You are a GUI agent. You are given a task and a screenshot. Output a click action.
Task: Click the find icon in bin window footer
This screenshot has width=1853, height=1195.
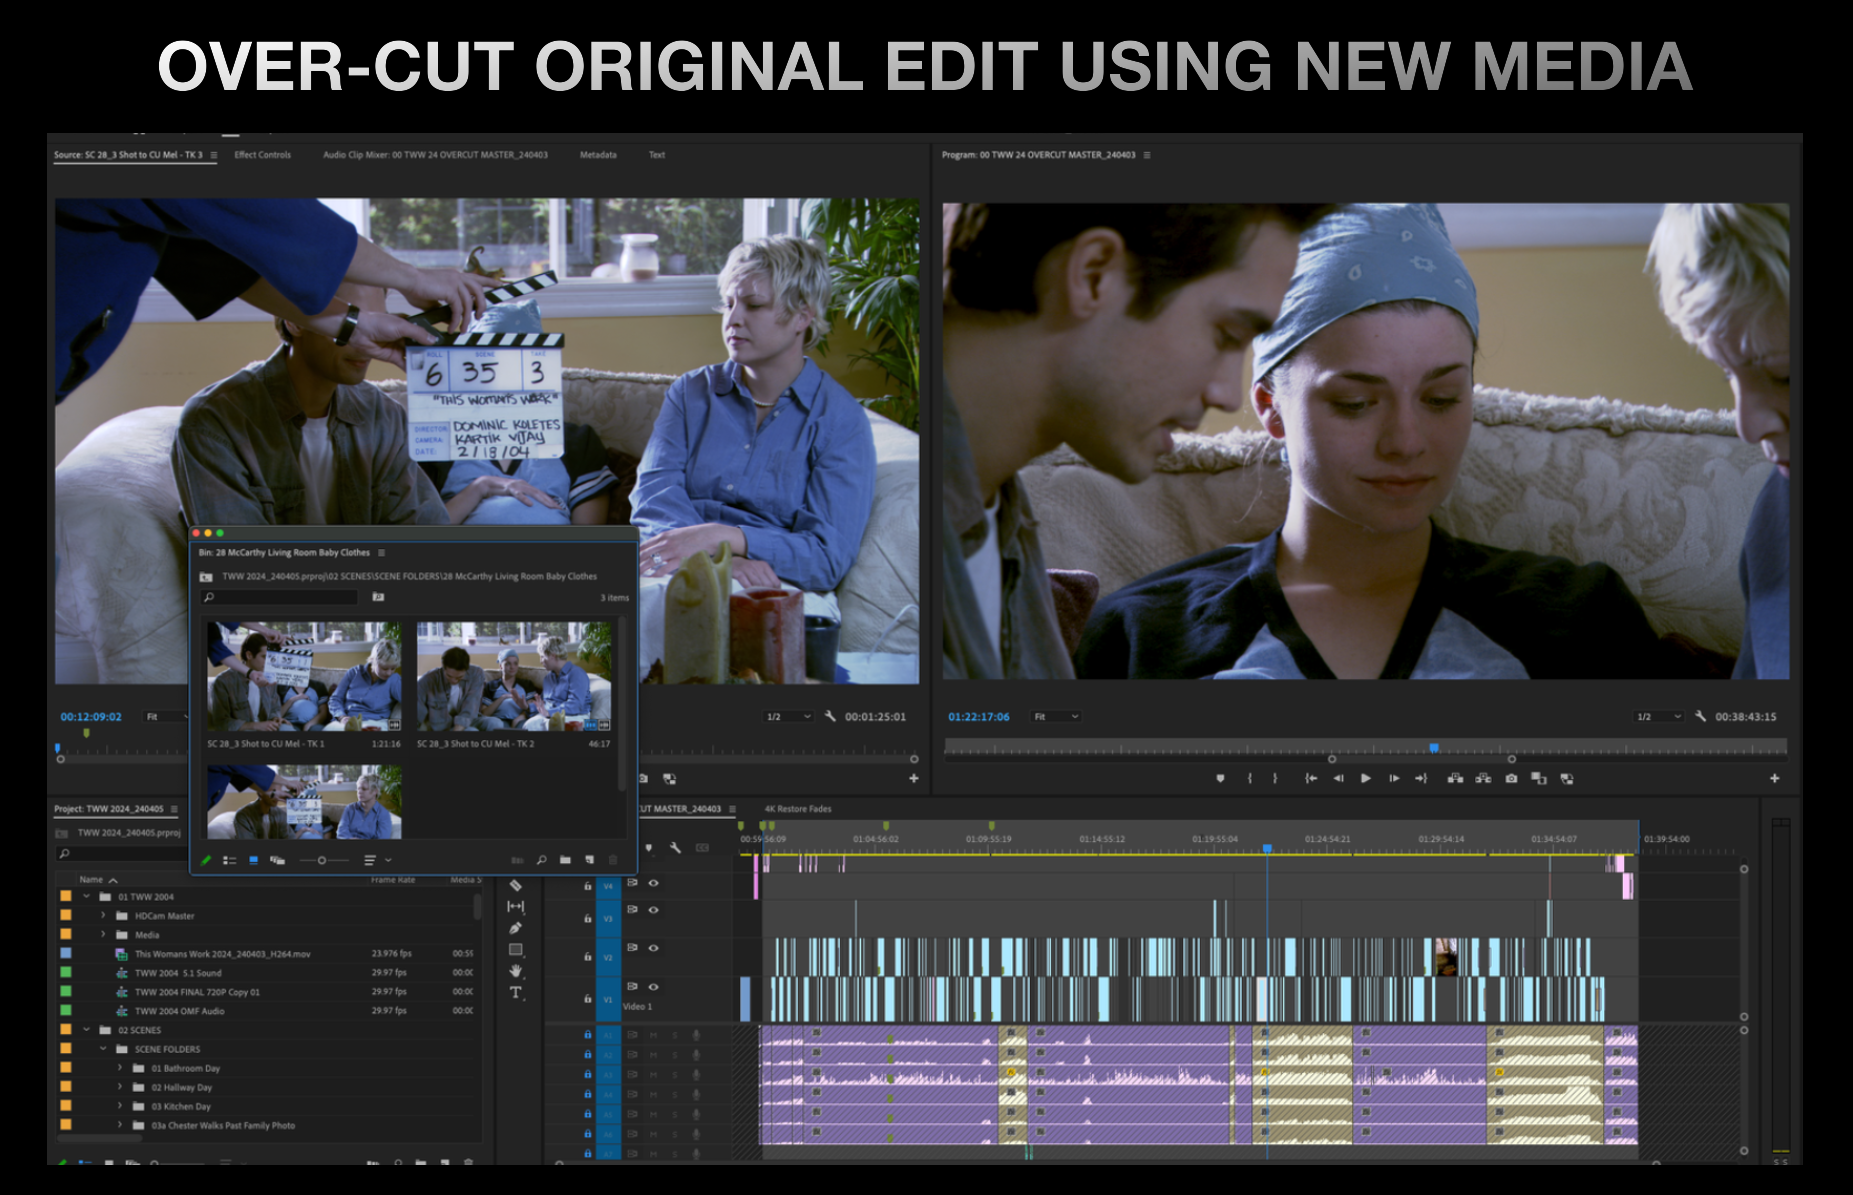point(541,860)
